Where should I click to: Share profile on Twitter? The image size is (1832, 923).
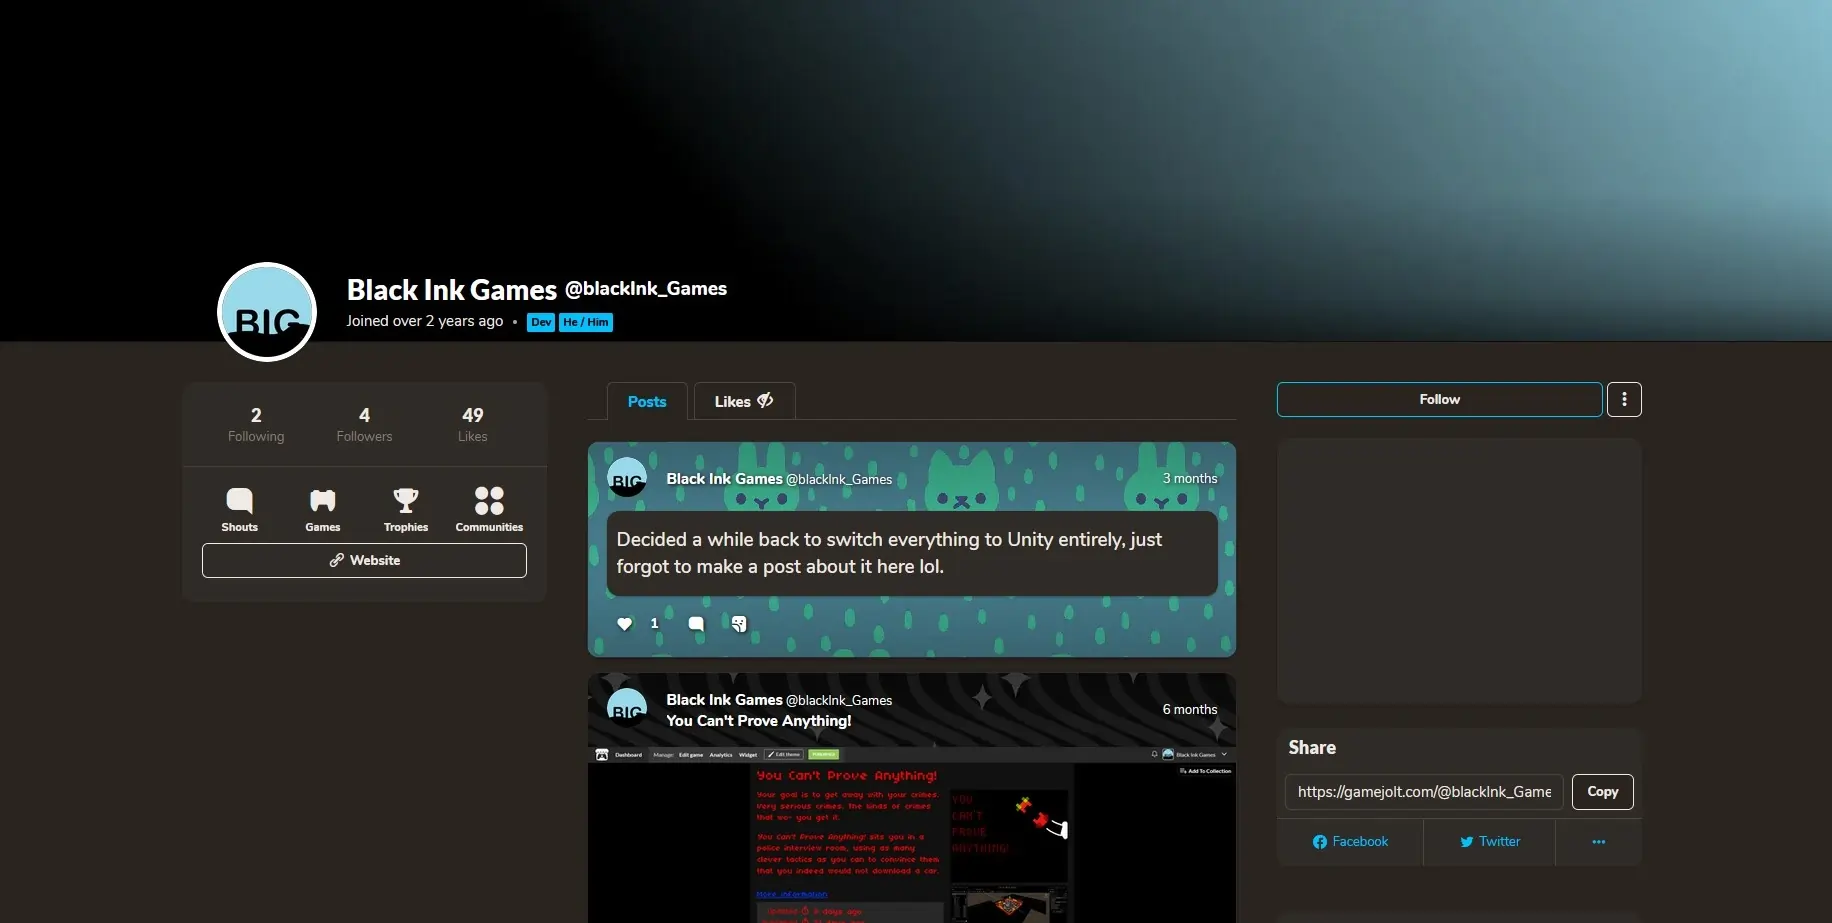(x=1489, y=842)
